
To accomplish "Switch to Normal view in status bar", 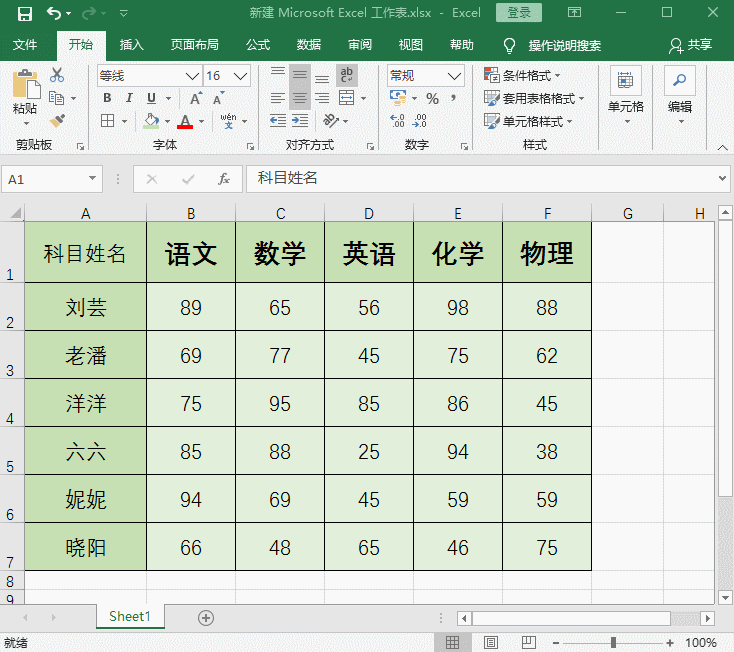I will 452,643.
